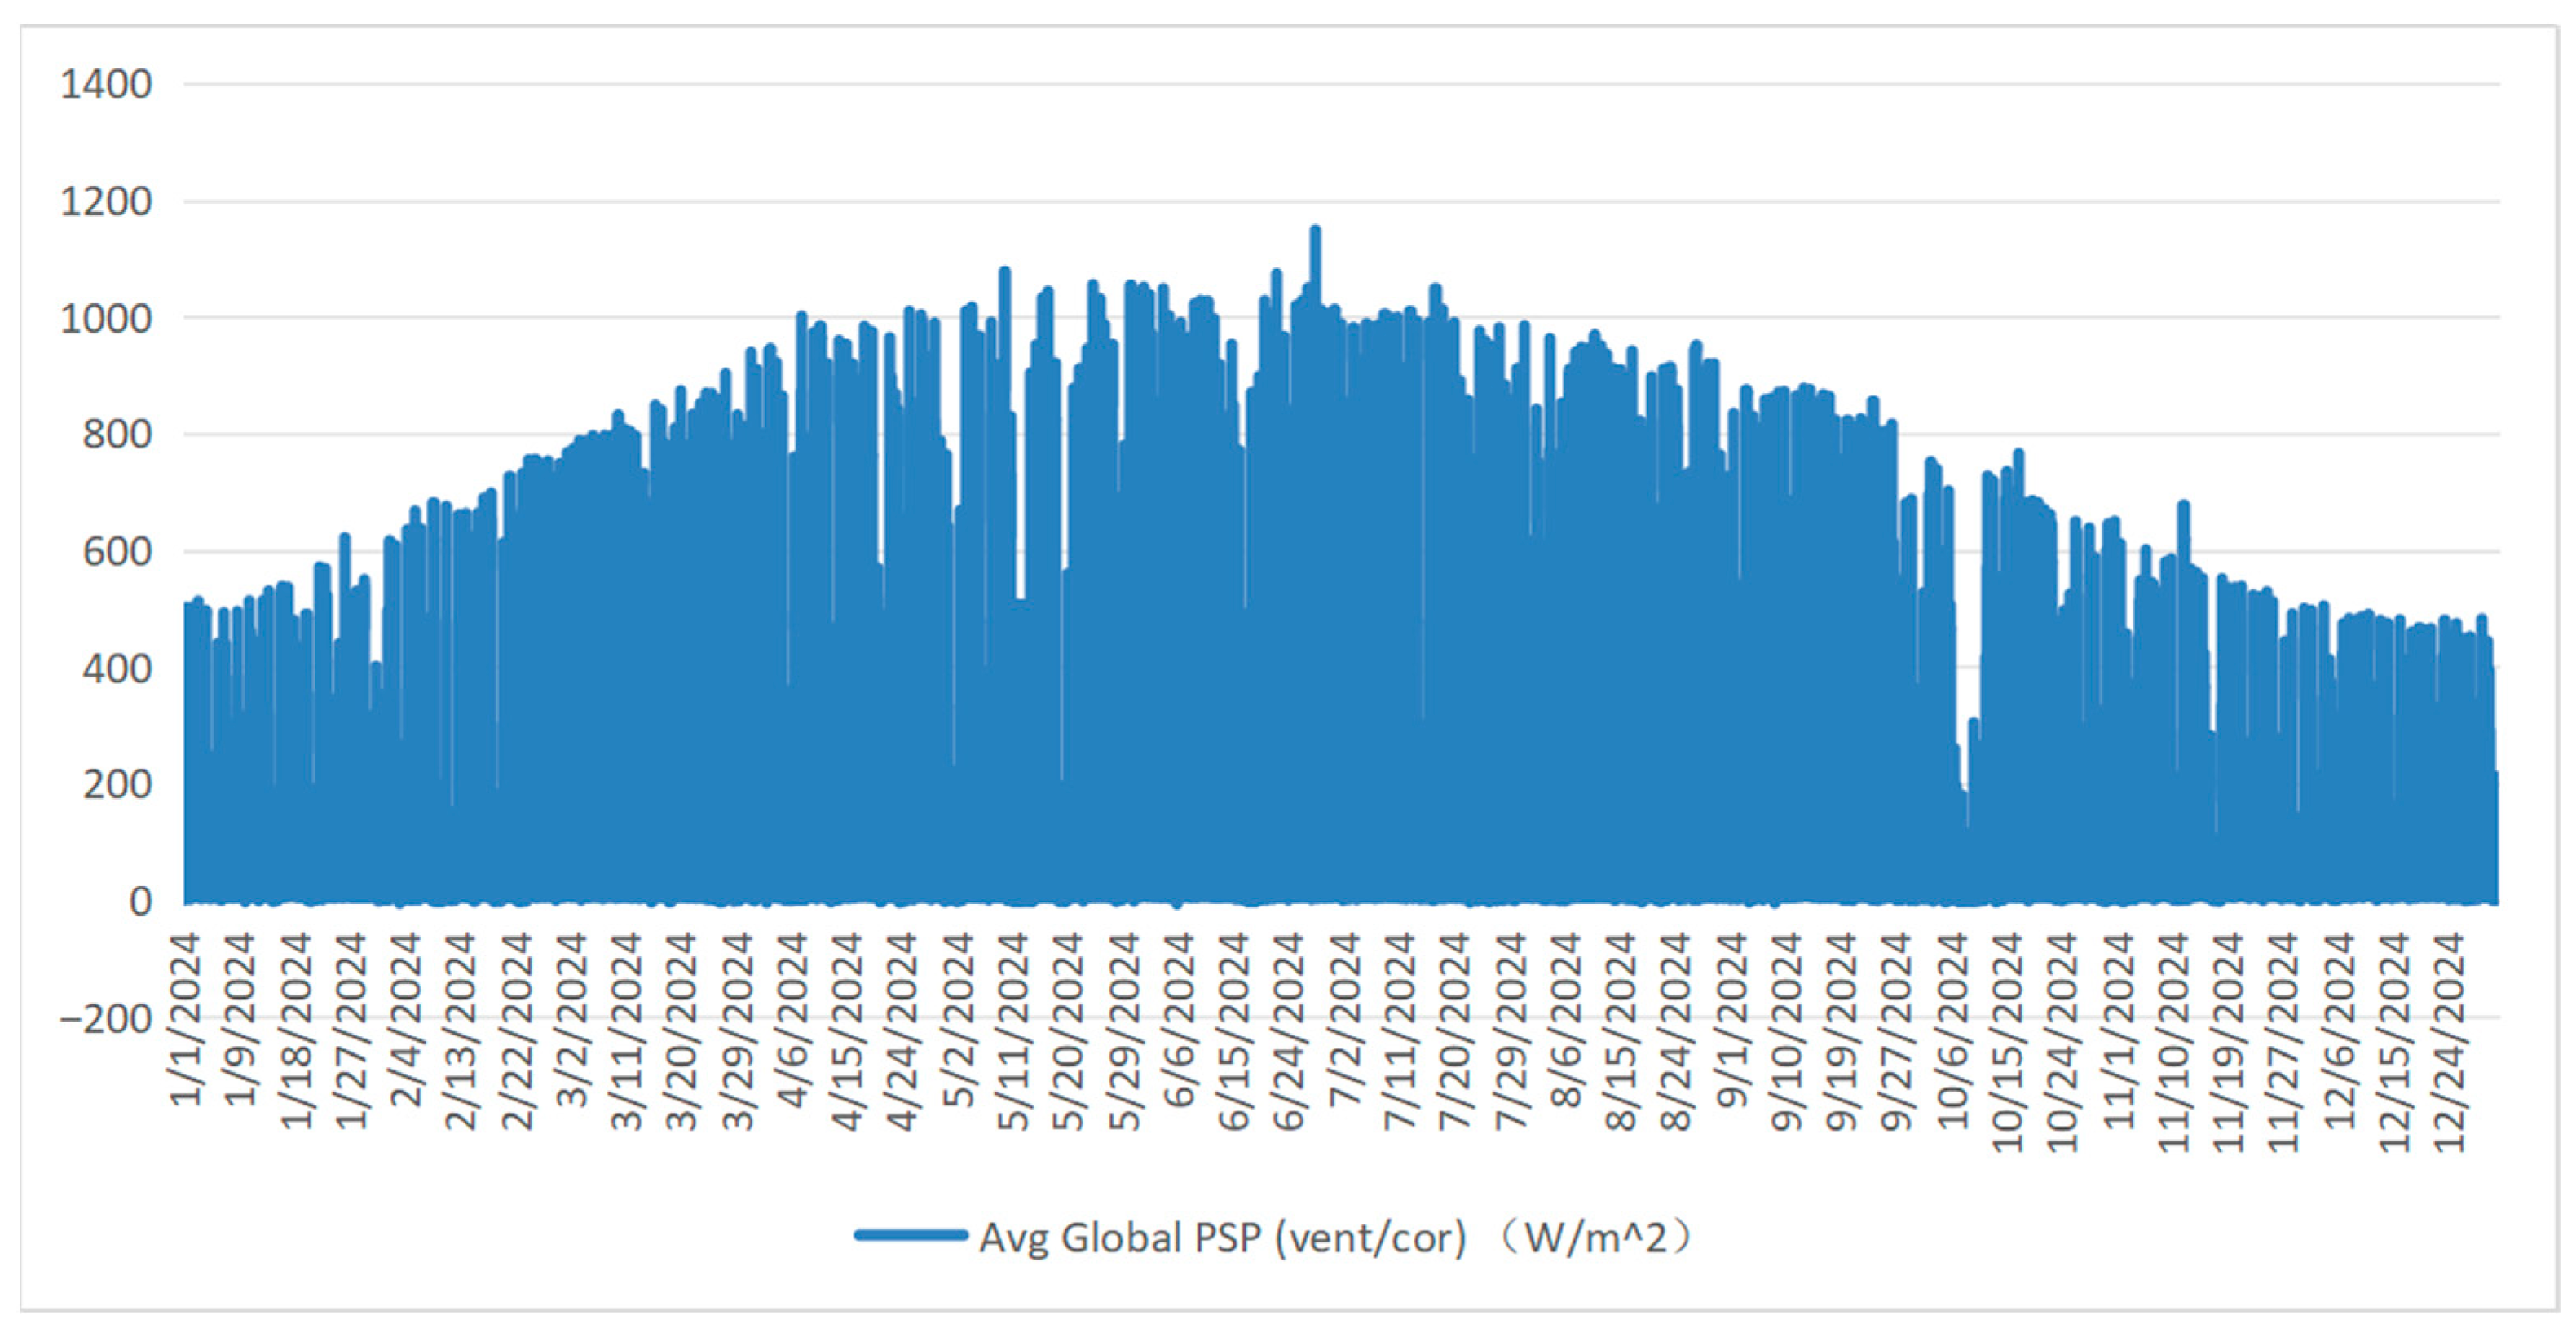Click the blue legend line swatch
2576x1337 pixels.
pos(910,1236)
